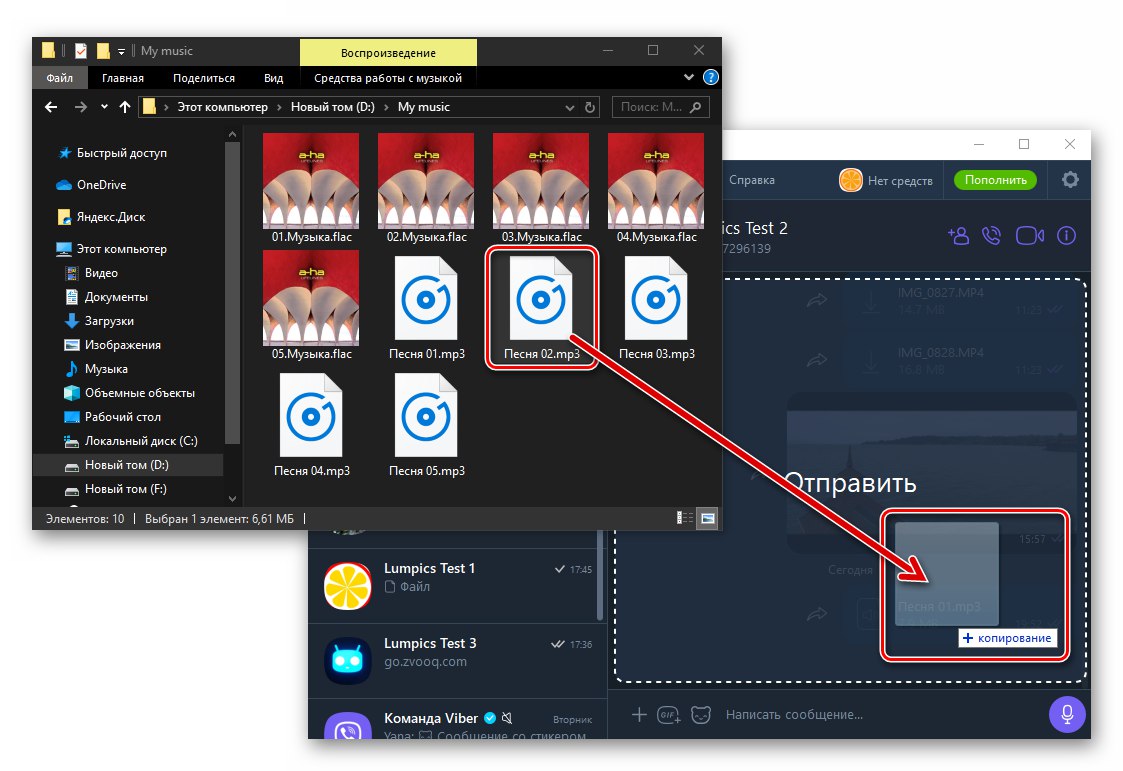Switch to details view in Explorer
1123x771 pixels.
coord(685,518)
